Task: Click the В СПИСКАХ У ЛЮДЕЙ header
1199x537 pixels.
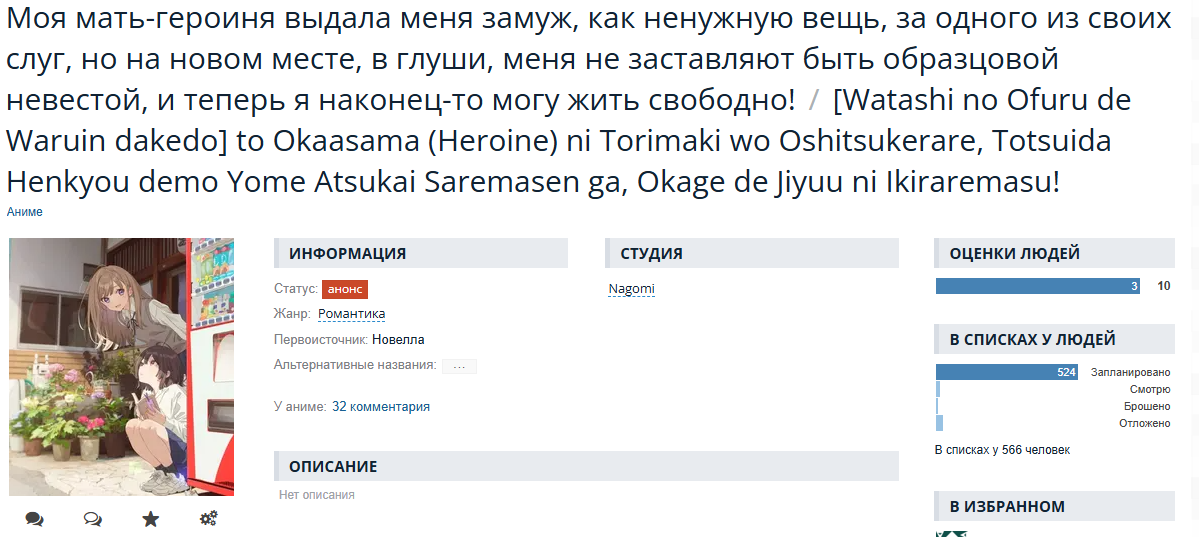Action: [1054, 339]
